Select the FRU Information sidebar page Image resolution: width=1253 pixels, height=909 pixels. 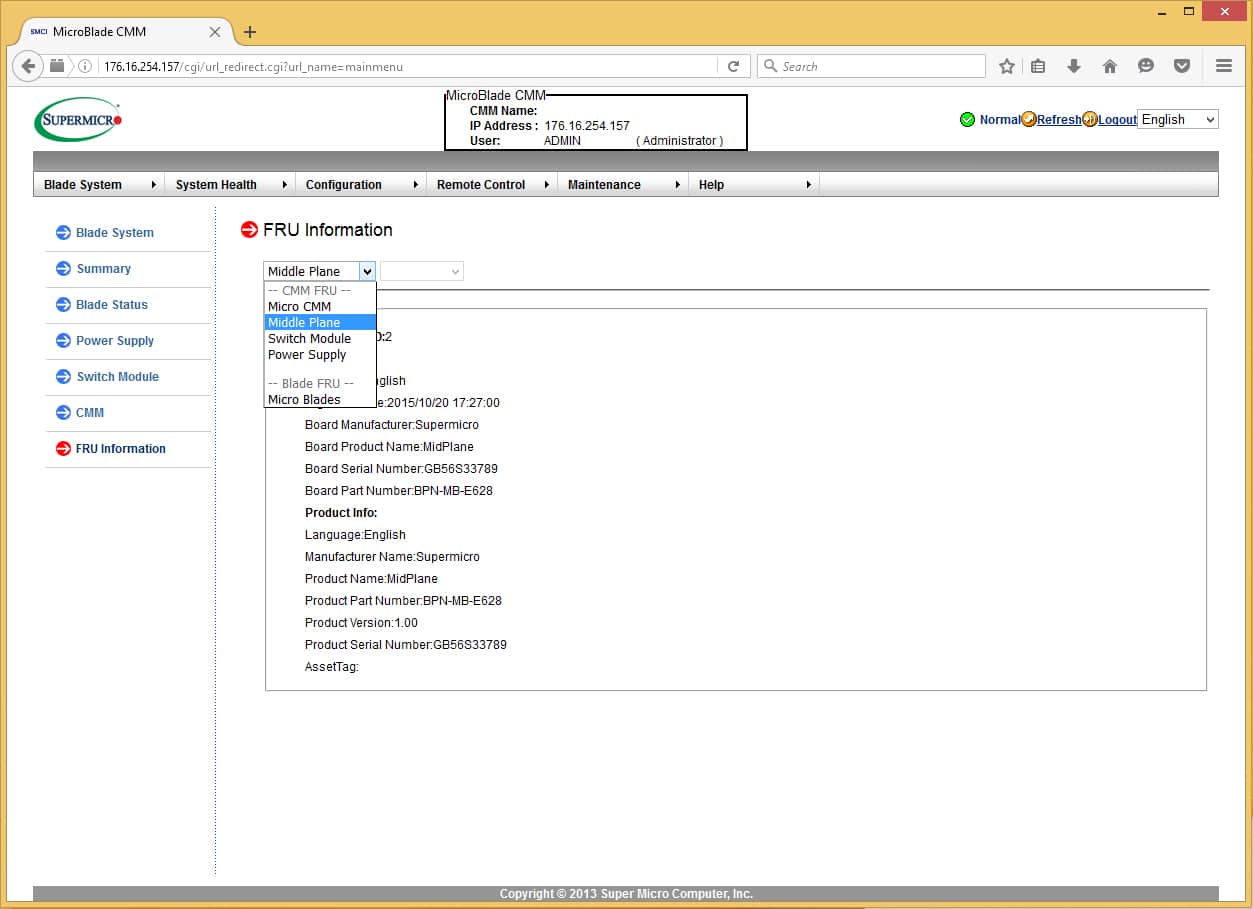pos(121,449)
